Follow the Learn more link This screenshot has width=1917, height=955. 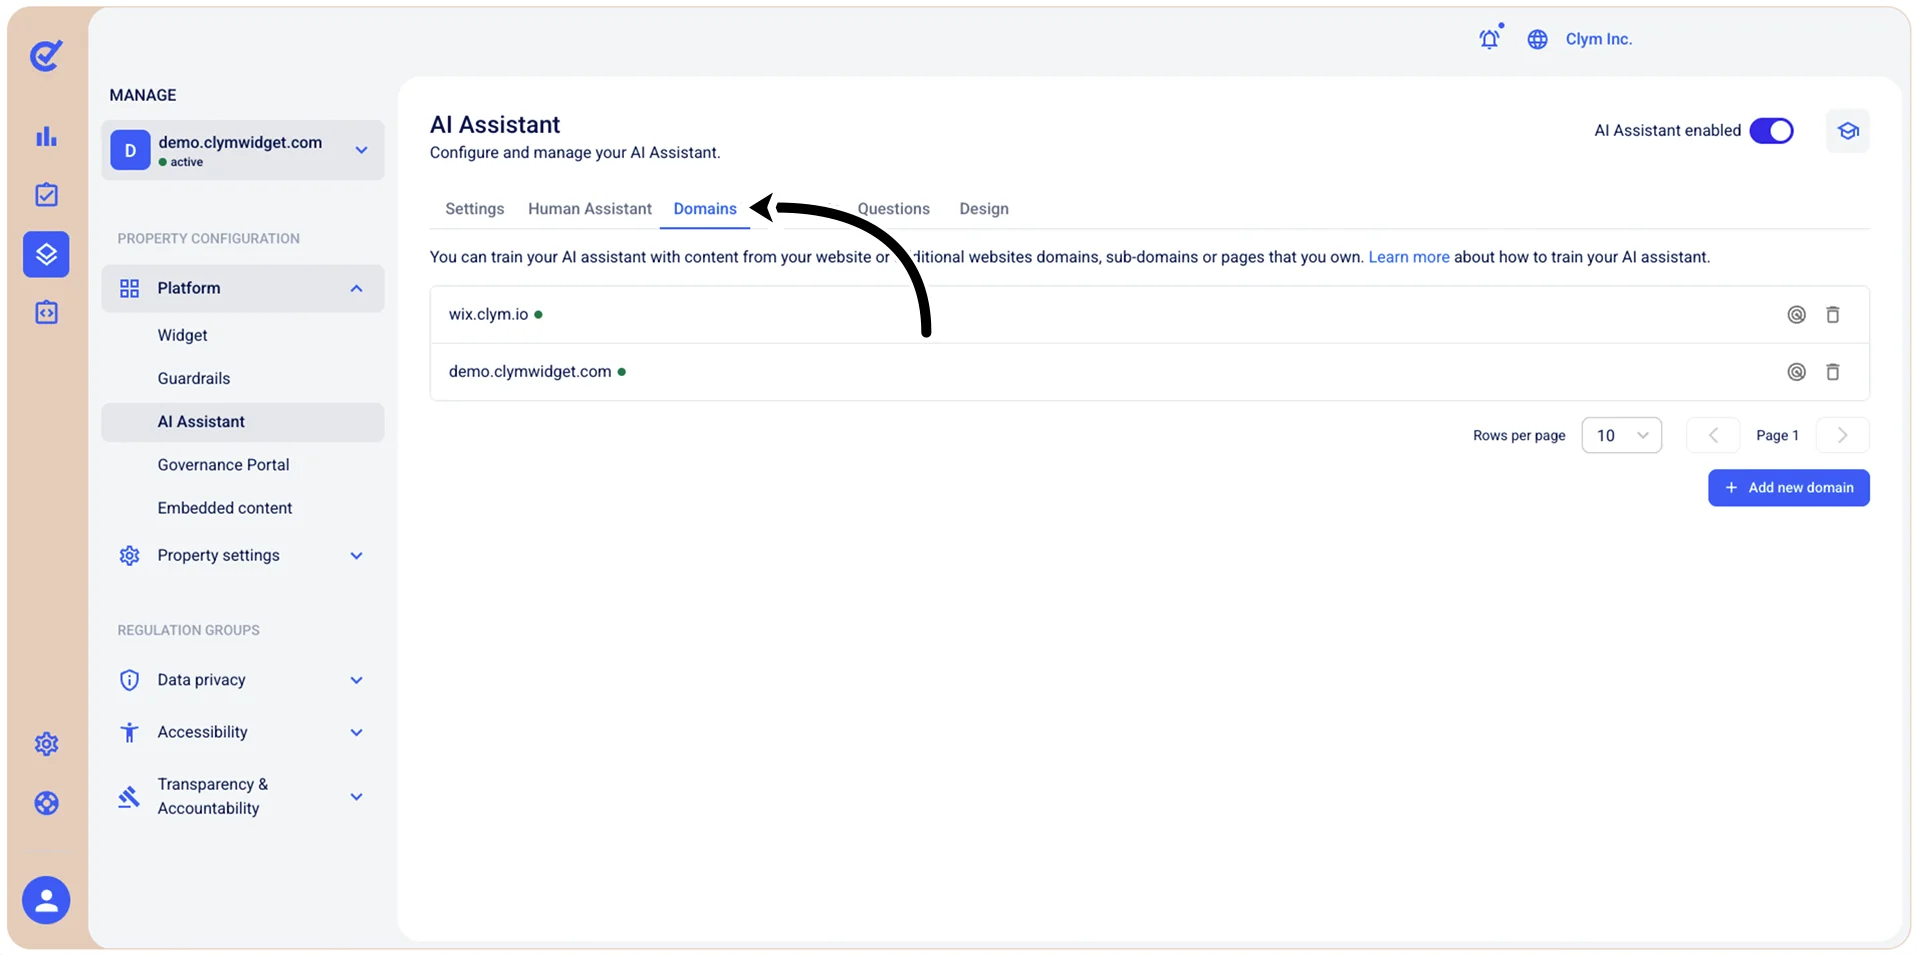click(1408, 257)
